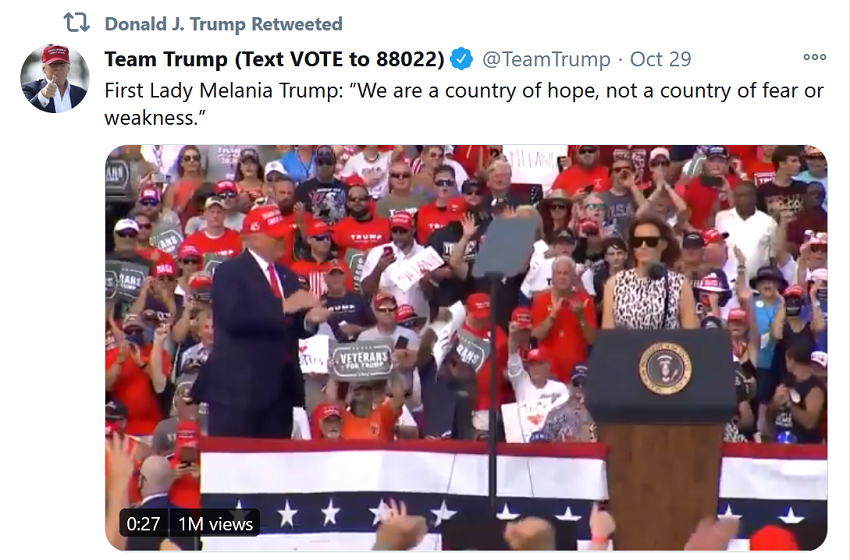Click the teleprompter glass panel
850x560 pixels.
(x=506, y=246)
